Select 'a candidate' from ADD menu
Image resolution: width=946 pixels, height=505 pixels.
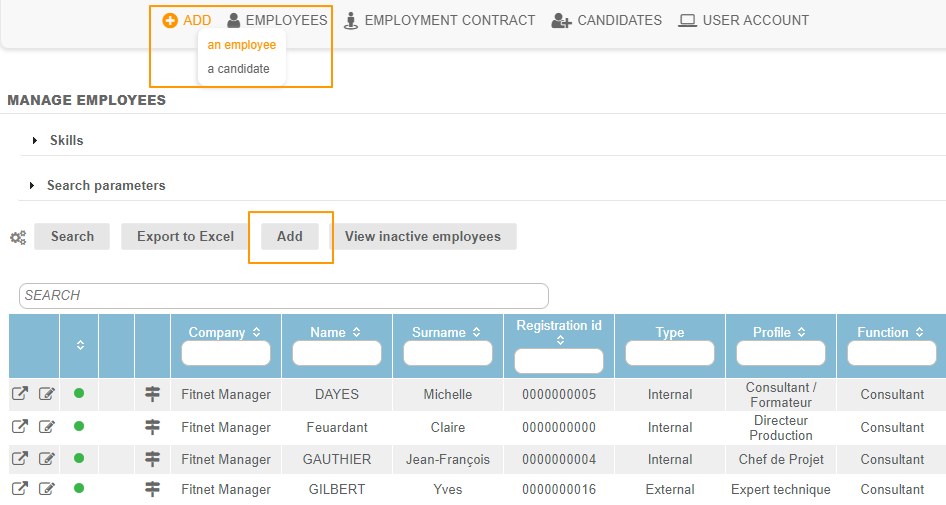[x=238, y=69]
